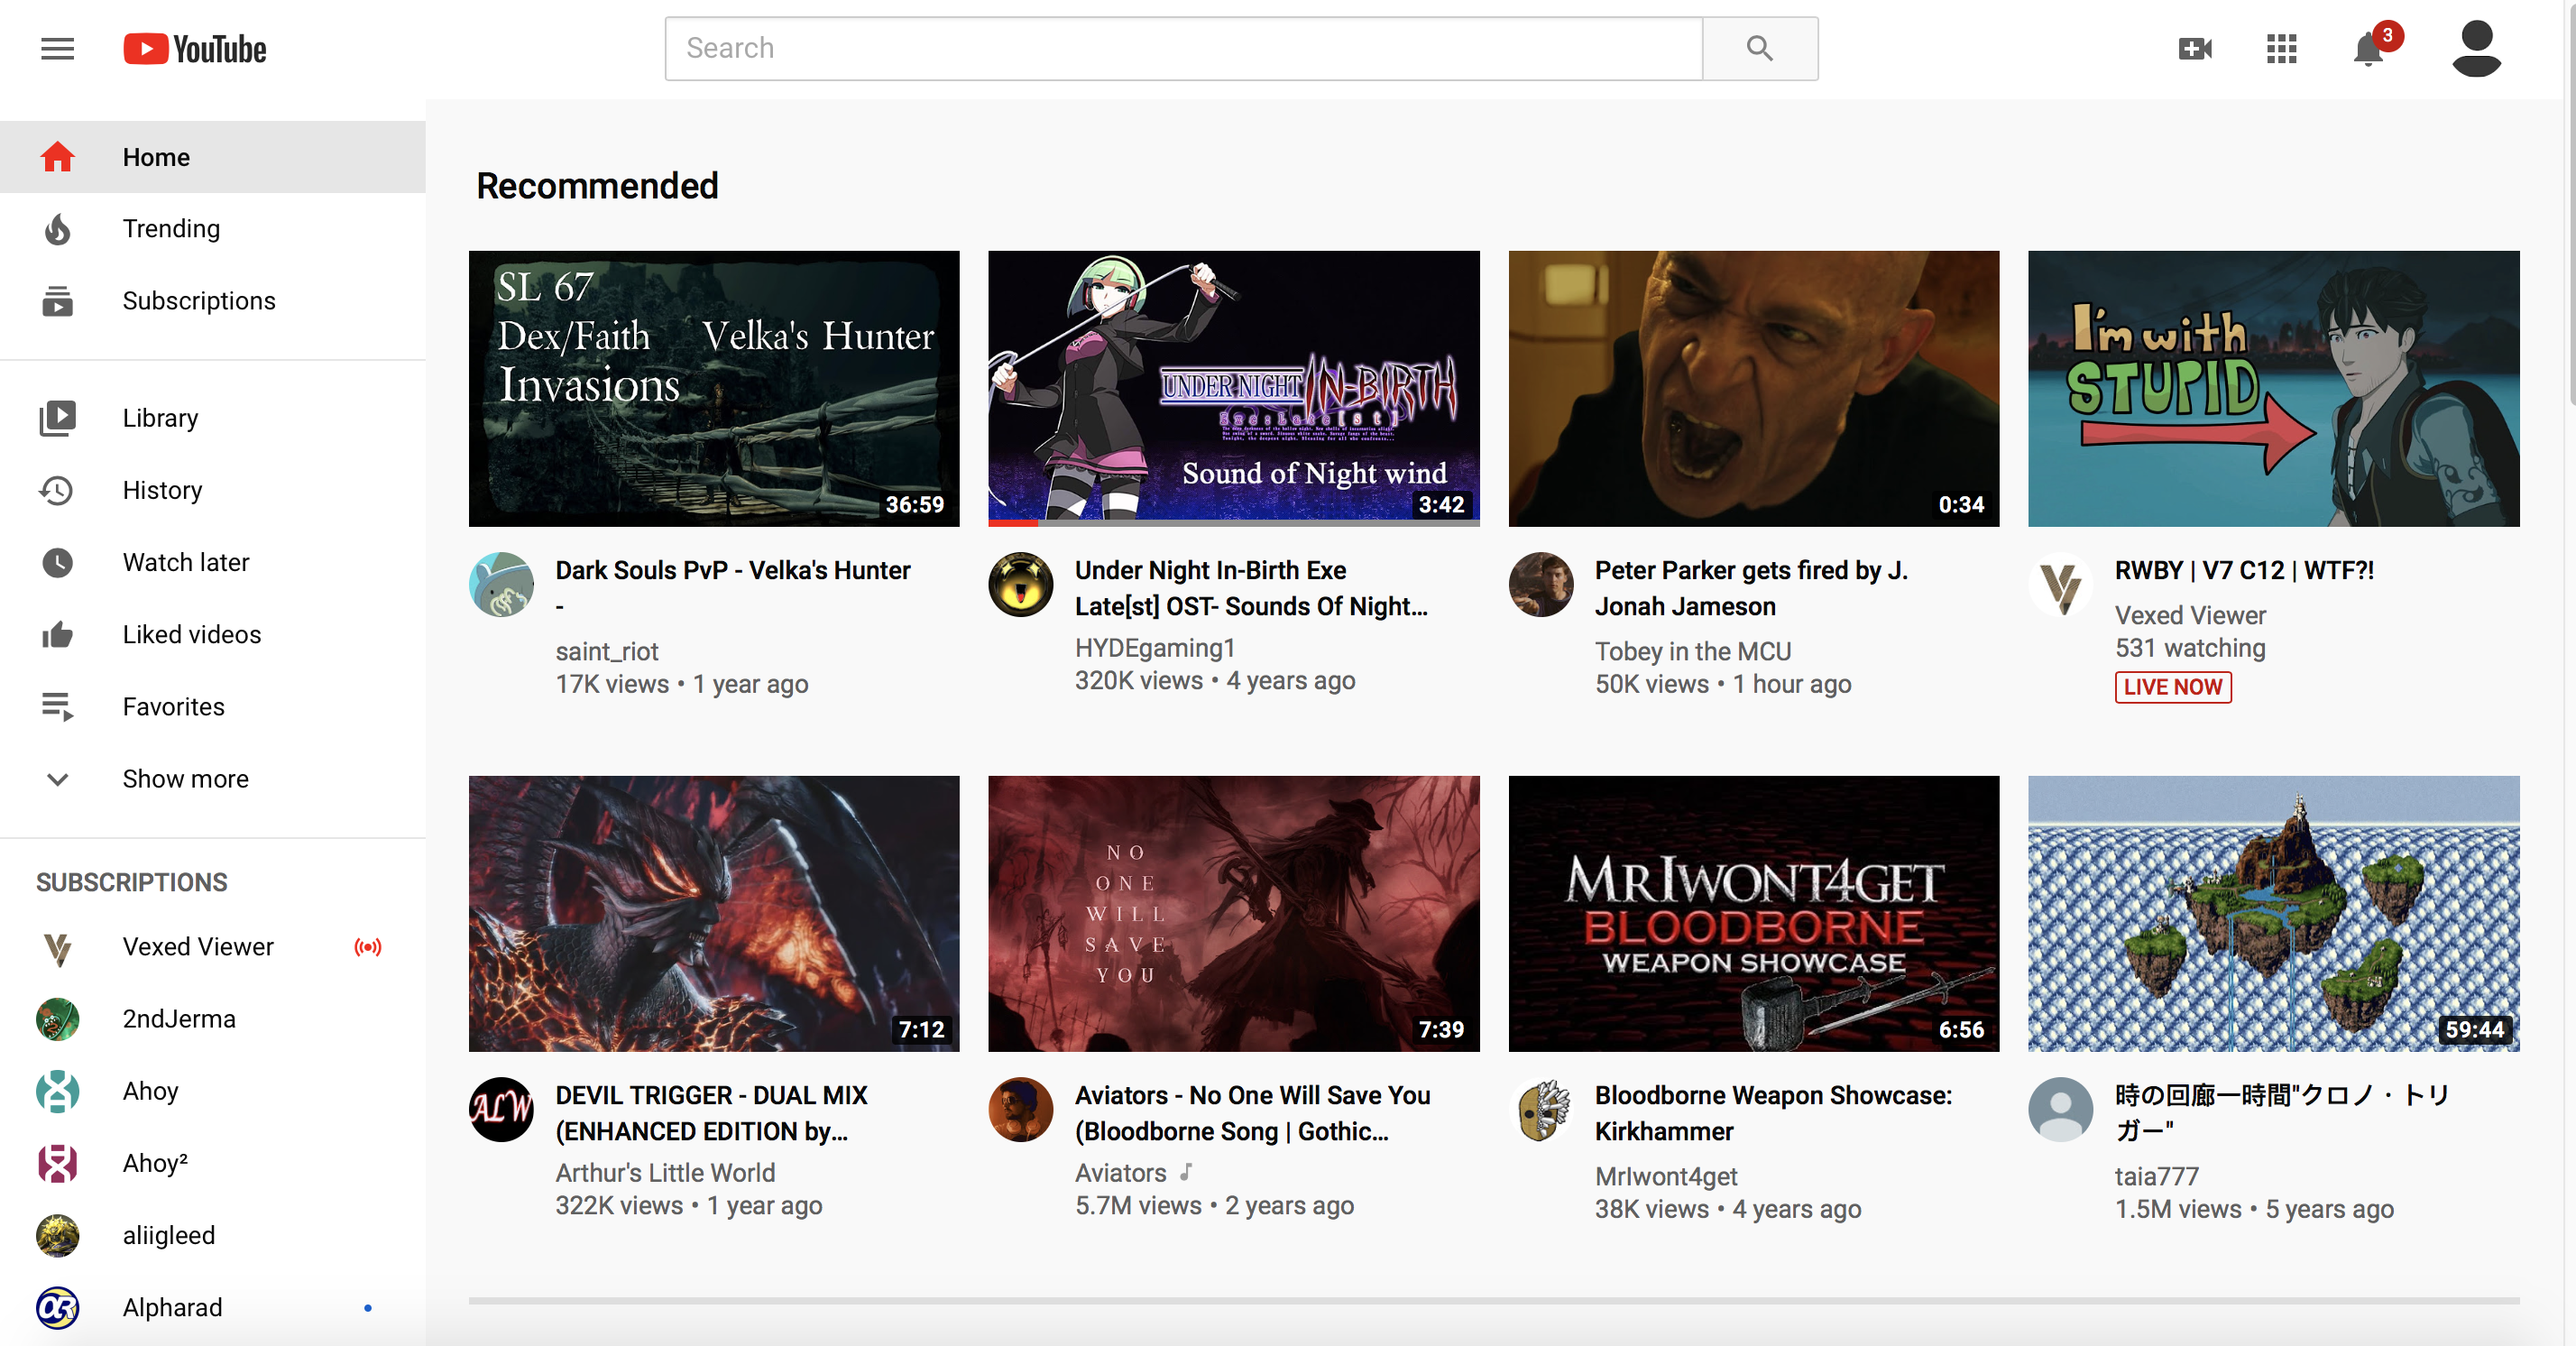Image resolution: width=2576 pixels, height=1346 pixels.
Task: Select Home in the sidebar
Action: tap(212, 157)
